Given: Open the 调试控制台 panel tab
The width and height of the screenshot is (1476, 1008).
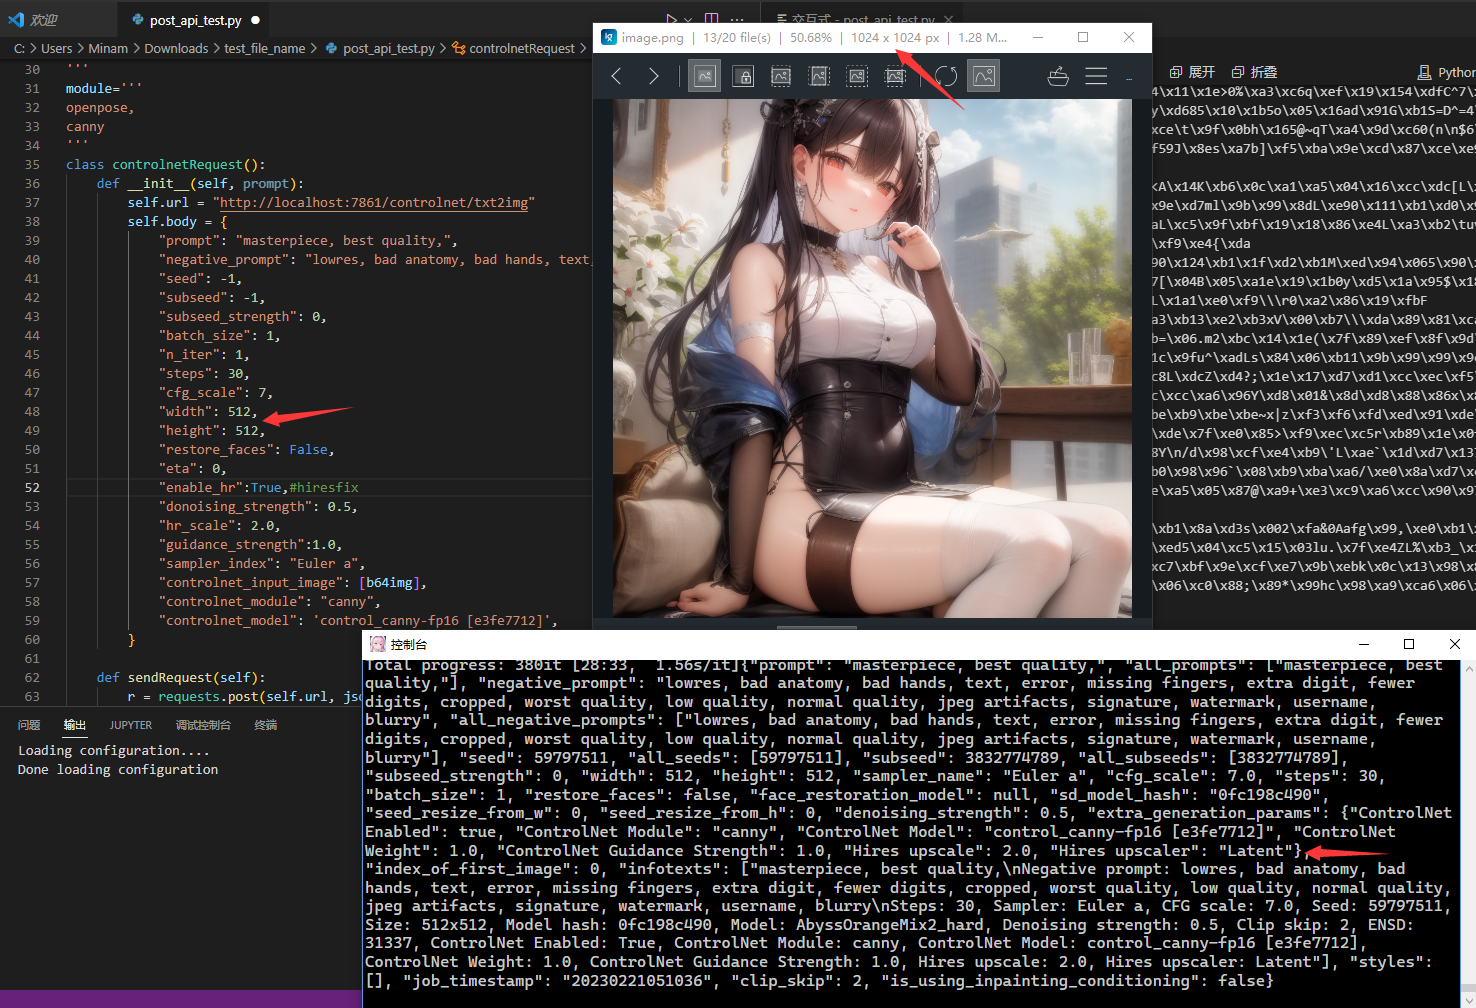Looking at the screenshot, I should (203, 725).
